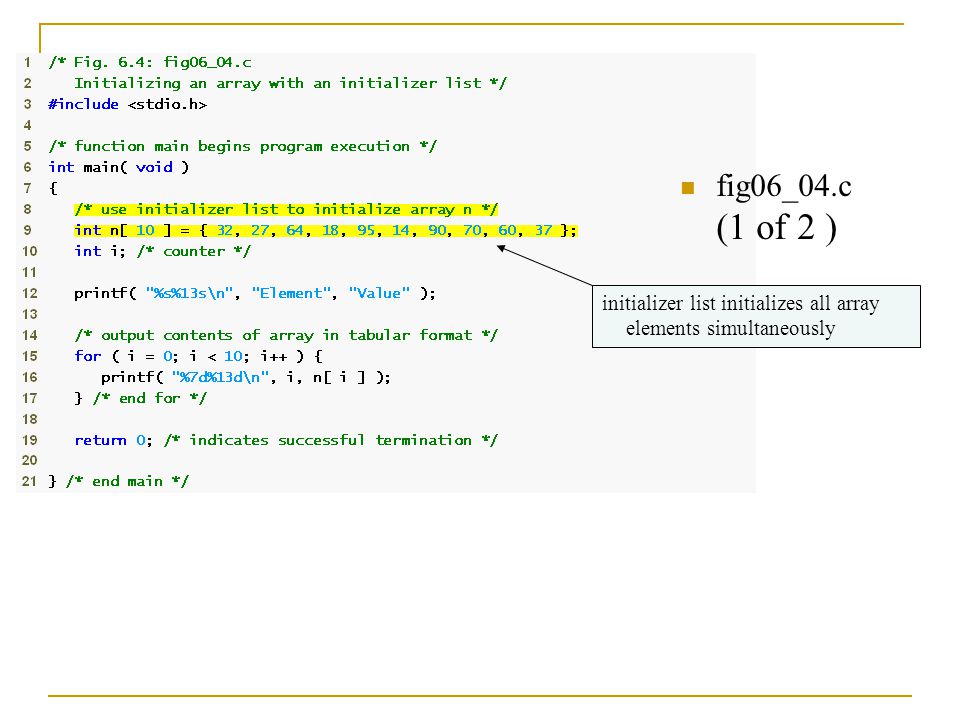The image size is (960, 720).
Task: Click the 'for' keyword on line 15
Action: 88,356
